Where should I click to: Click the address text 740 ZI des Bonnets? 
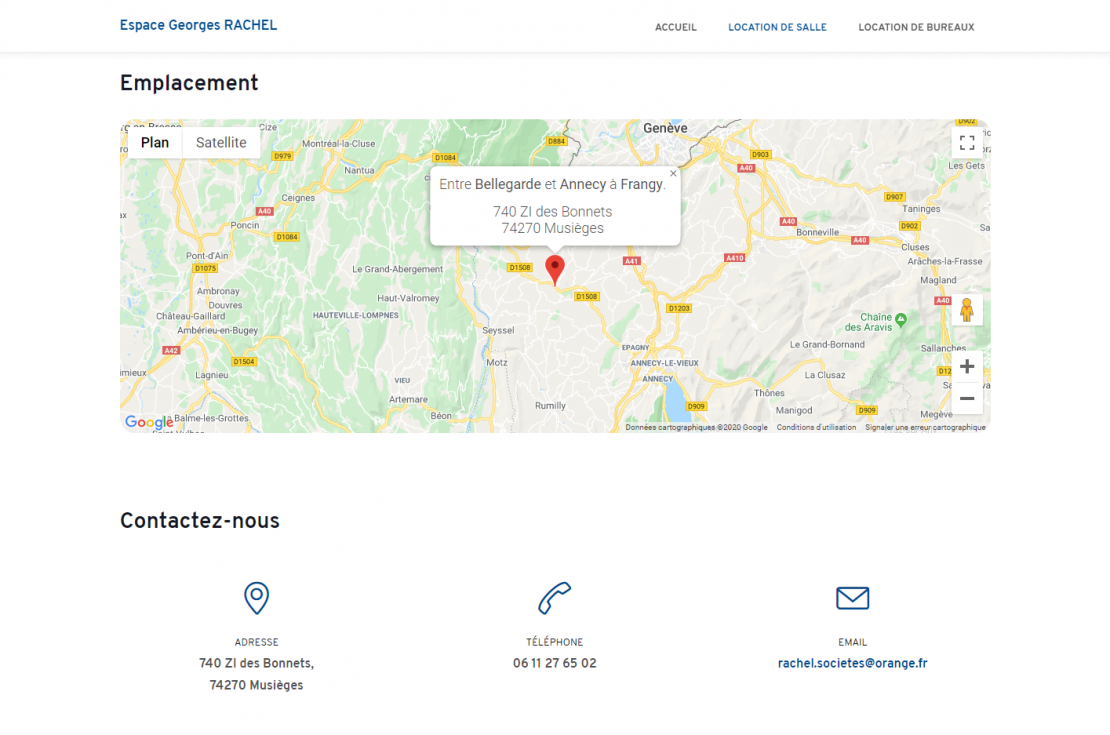tap(256, 663)
